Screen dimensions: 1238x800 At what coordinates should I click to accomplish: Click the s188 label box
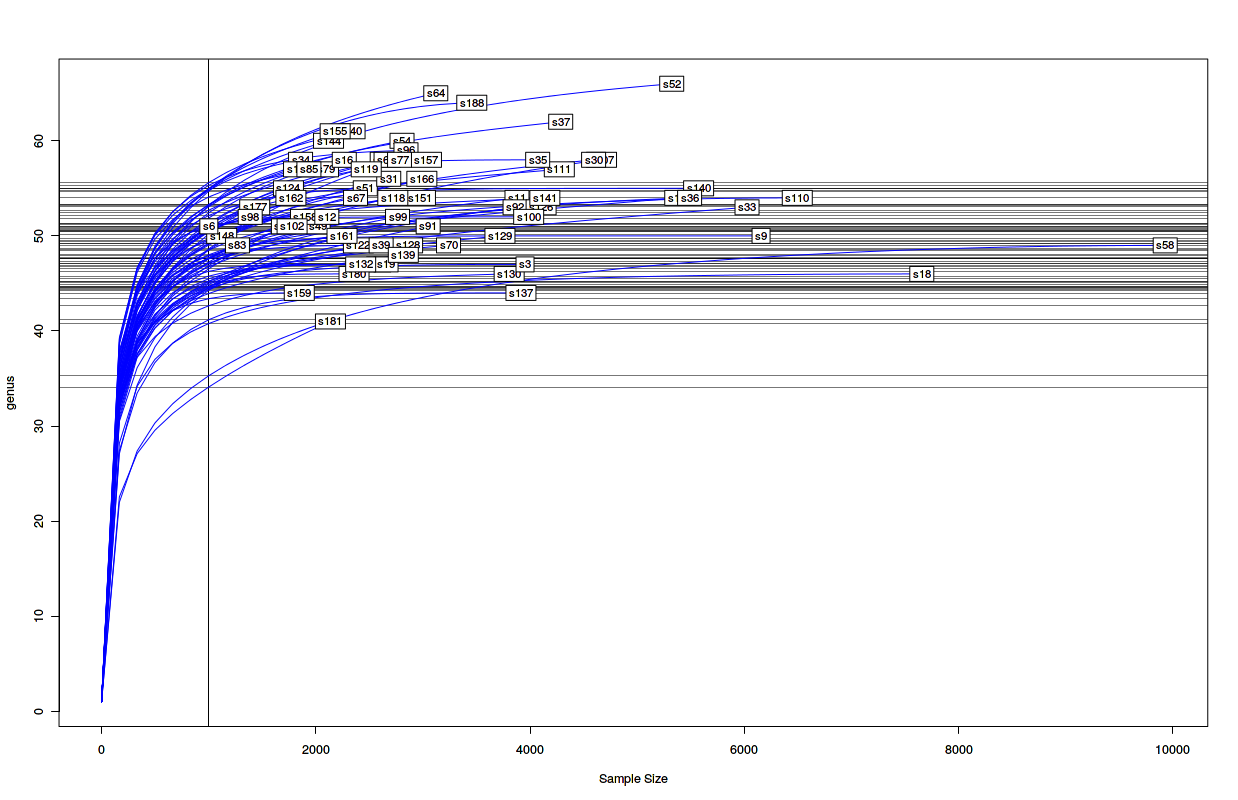(x=471, y=103)
